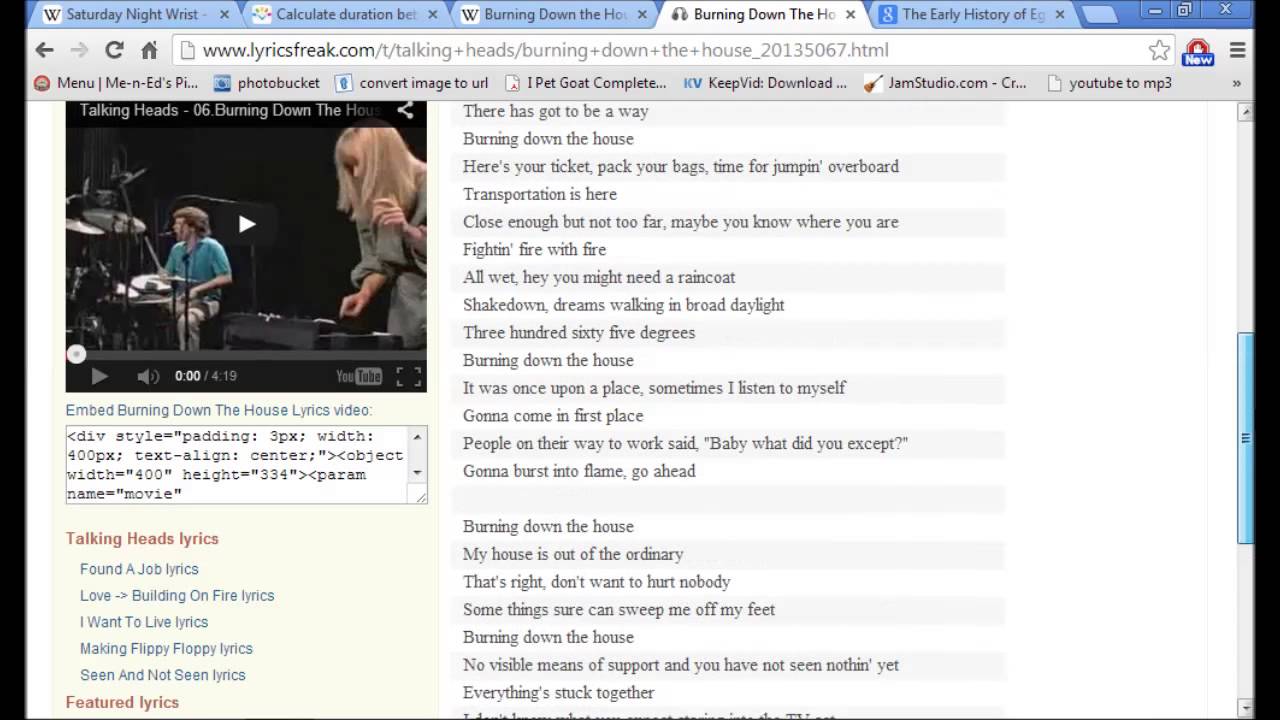The image size is (1280, 720).
Task: Click the lyric "Everything's stuck together"
Action: coord(558,692)
